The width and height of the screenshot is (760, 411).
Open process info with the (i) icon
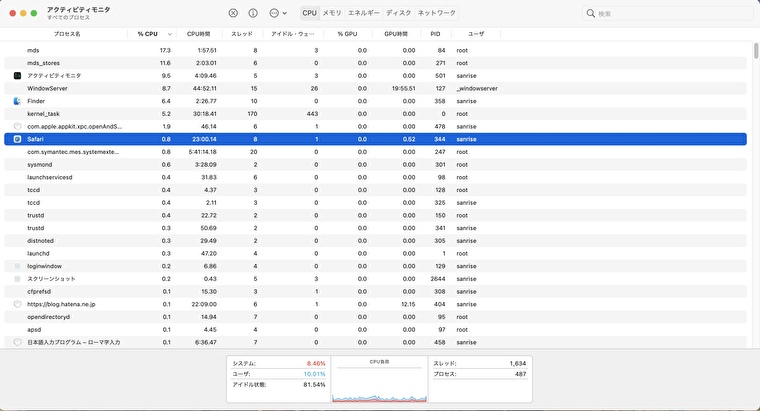coord(253,13)
